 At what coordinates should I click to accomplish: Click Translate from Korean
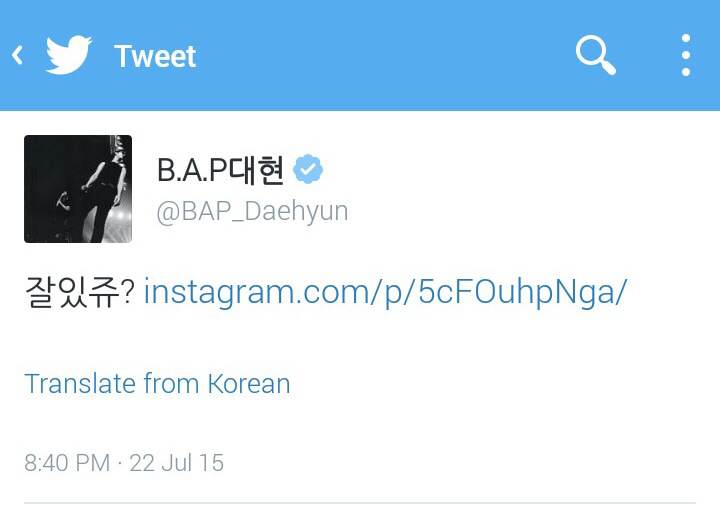click(x=157, y=384)
